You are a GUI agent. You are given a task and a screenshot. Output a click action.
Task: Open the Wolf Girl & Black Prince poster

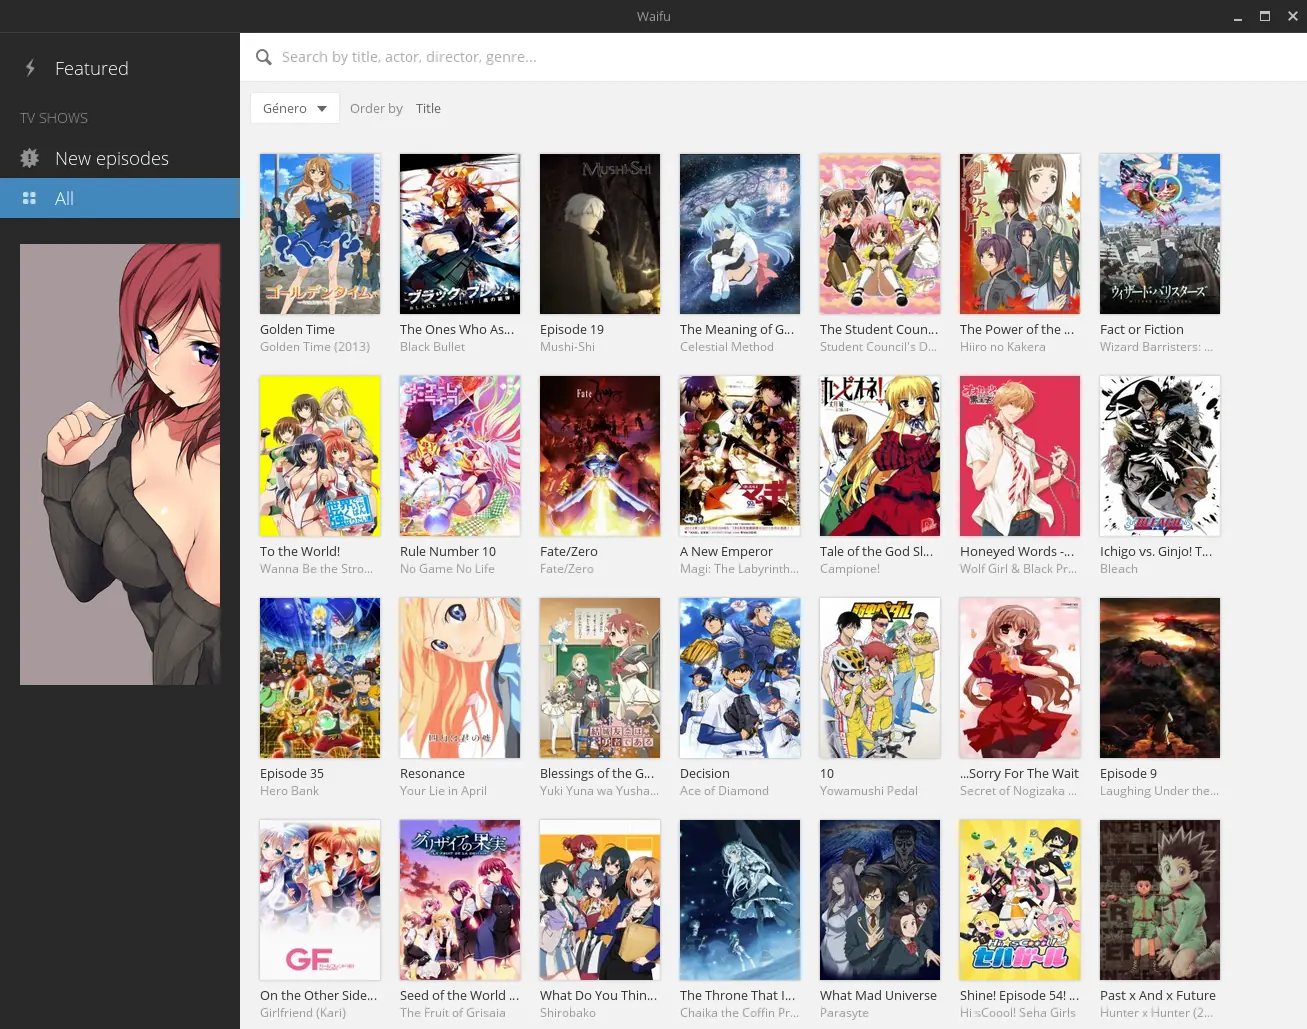tap(1020, 456)
